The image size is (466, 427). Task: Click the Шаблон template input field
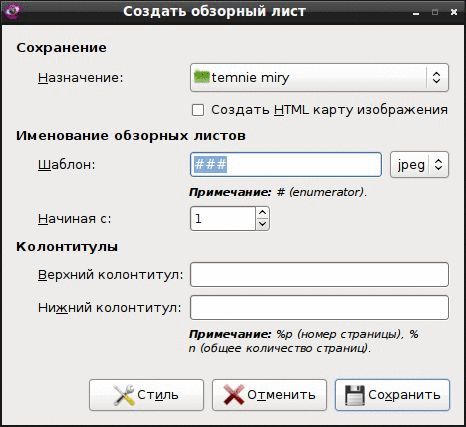(x=286, y=165)
